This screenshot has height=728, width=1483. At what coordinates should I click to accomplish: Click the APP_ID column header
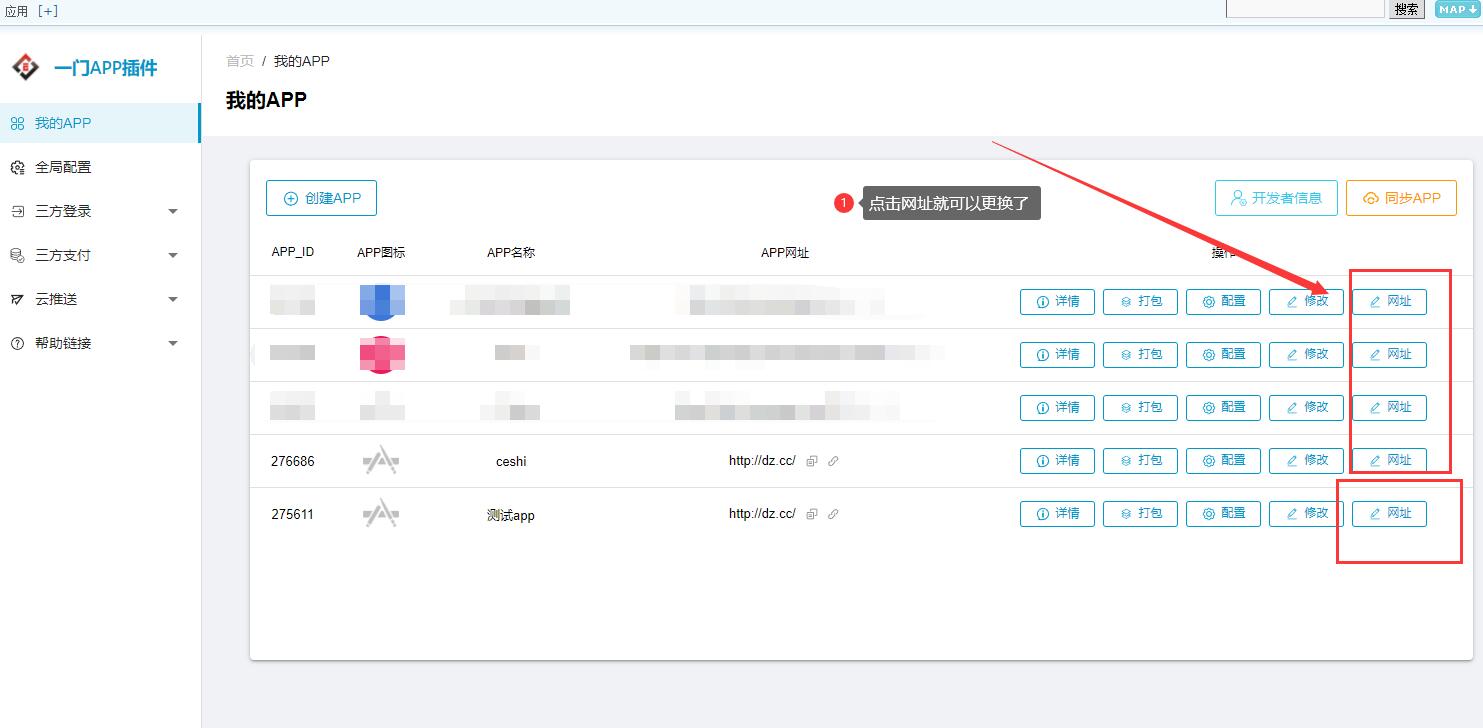click(293, 252)
